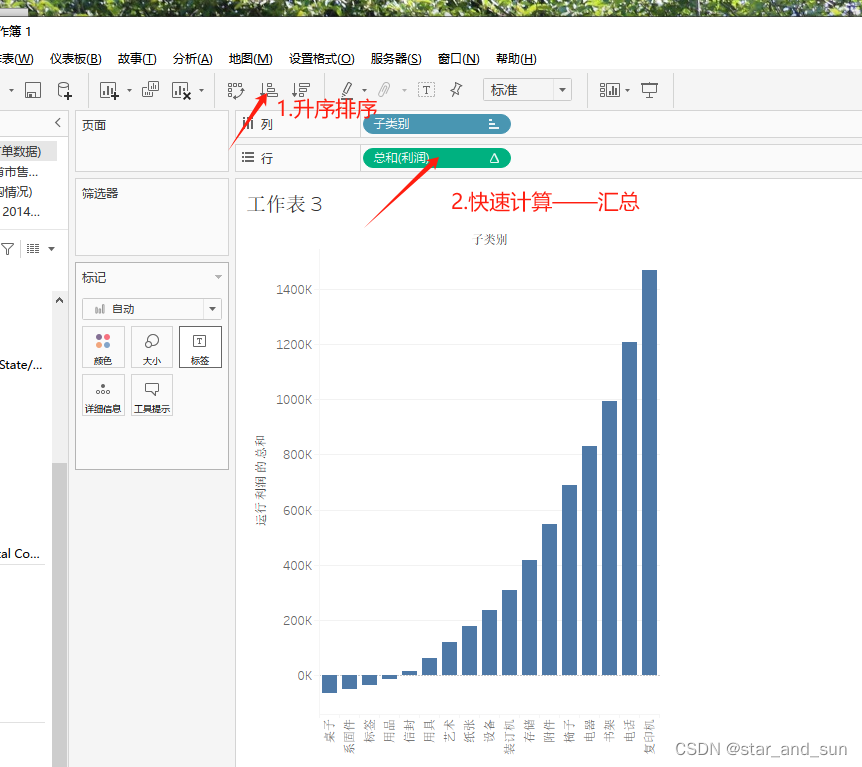Click the Duplicate worksheet icon
Viewport: 862px width, 767px height.
(150, 90)
